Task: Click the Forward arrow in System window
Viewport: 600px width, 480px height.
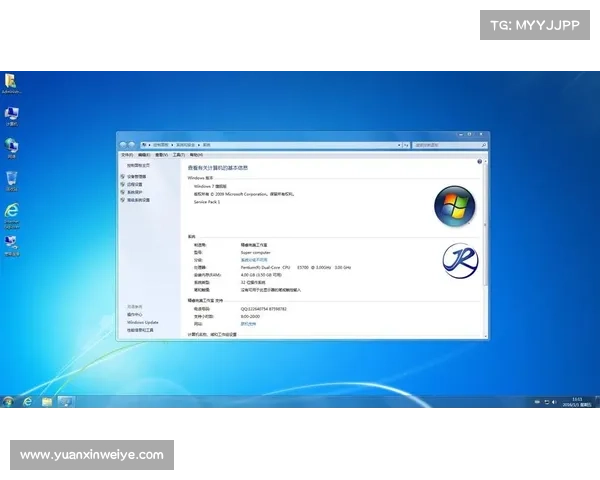Action: click(131, 145)
